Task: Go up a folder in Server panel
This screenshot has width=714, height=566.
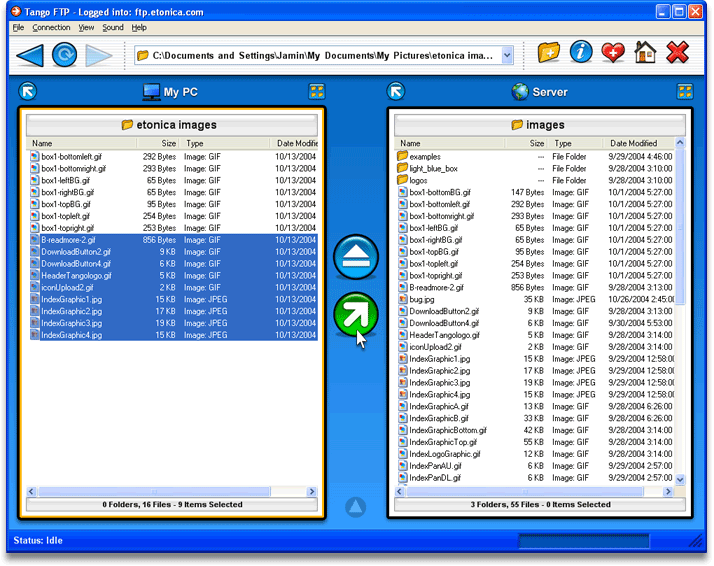Action: (x=396, y=92)
